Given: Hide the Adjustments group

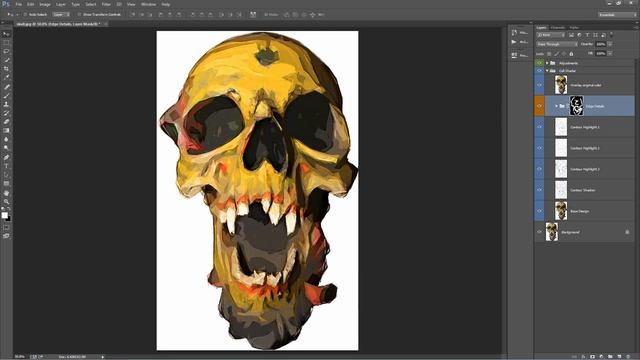Looking at the screenshot, I should [x=540, y=63].
